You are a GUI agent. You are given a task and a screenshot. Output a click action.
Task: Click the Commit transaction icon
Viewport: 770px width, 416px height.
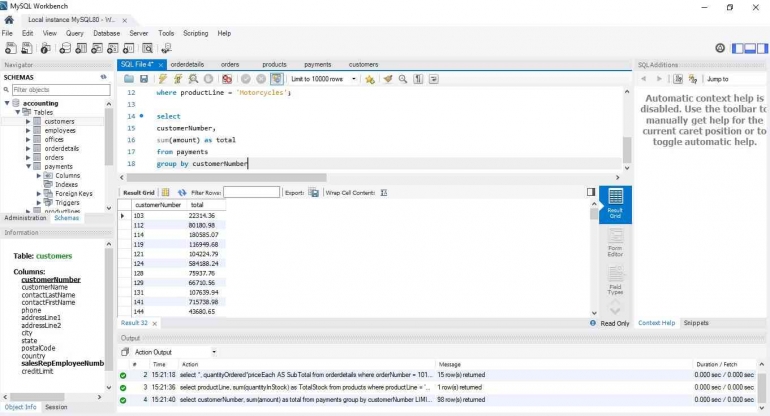pos(246,79)
